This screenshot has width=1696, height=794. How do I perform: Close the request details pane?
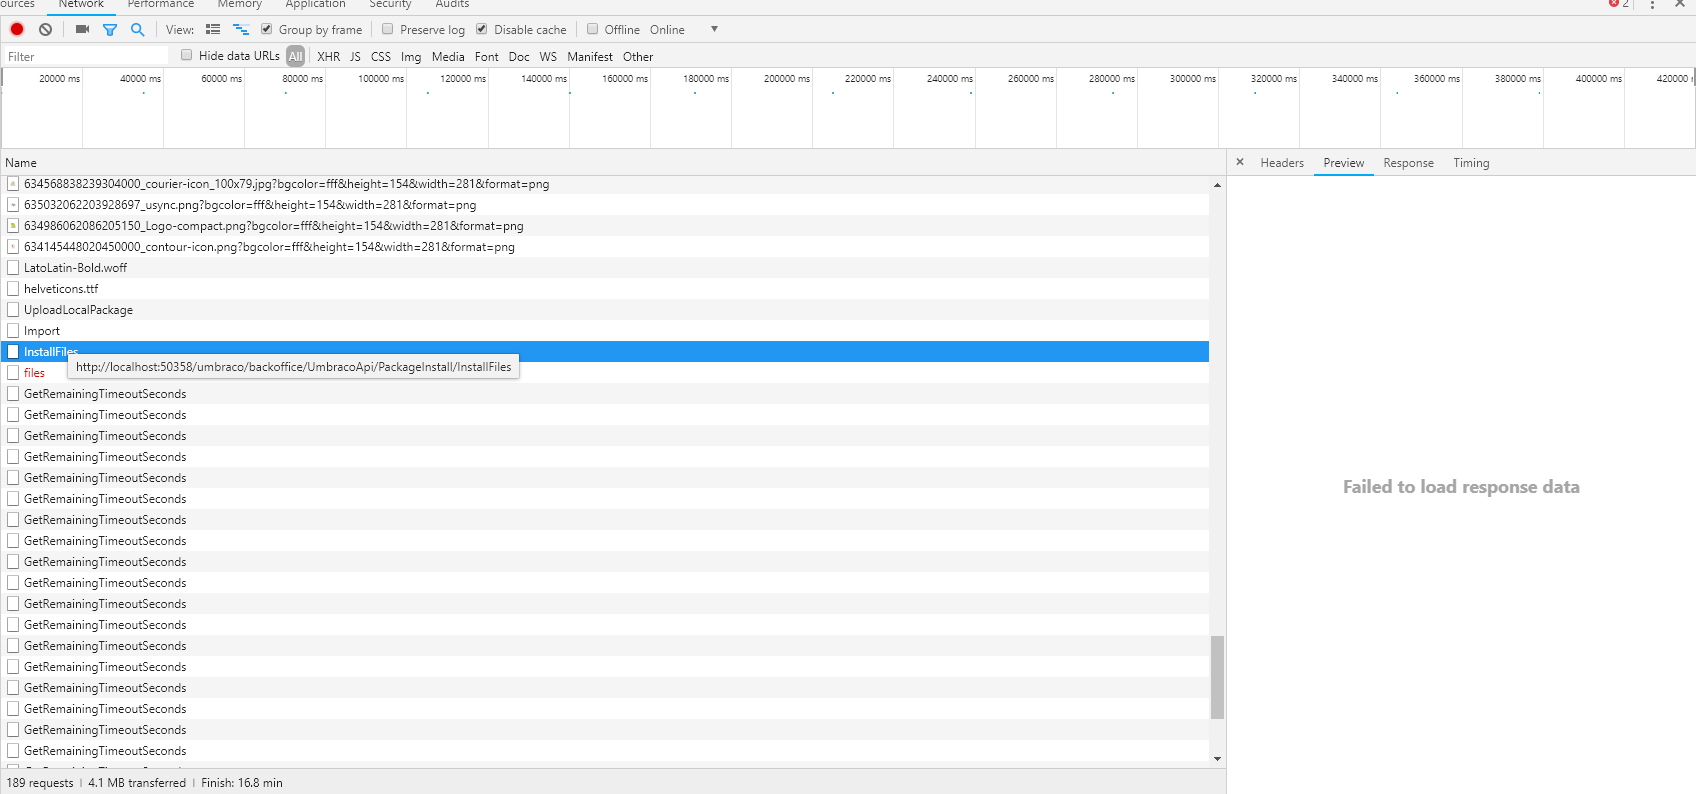click(1240, 162)
